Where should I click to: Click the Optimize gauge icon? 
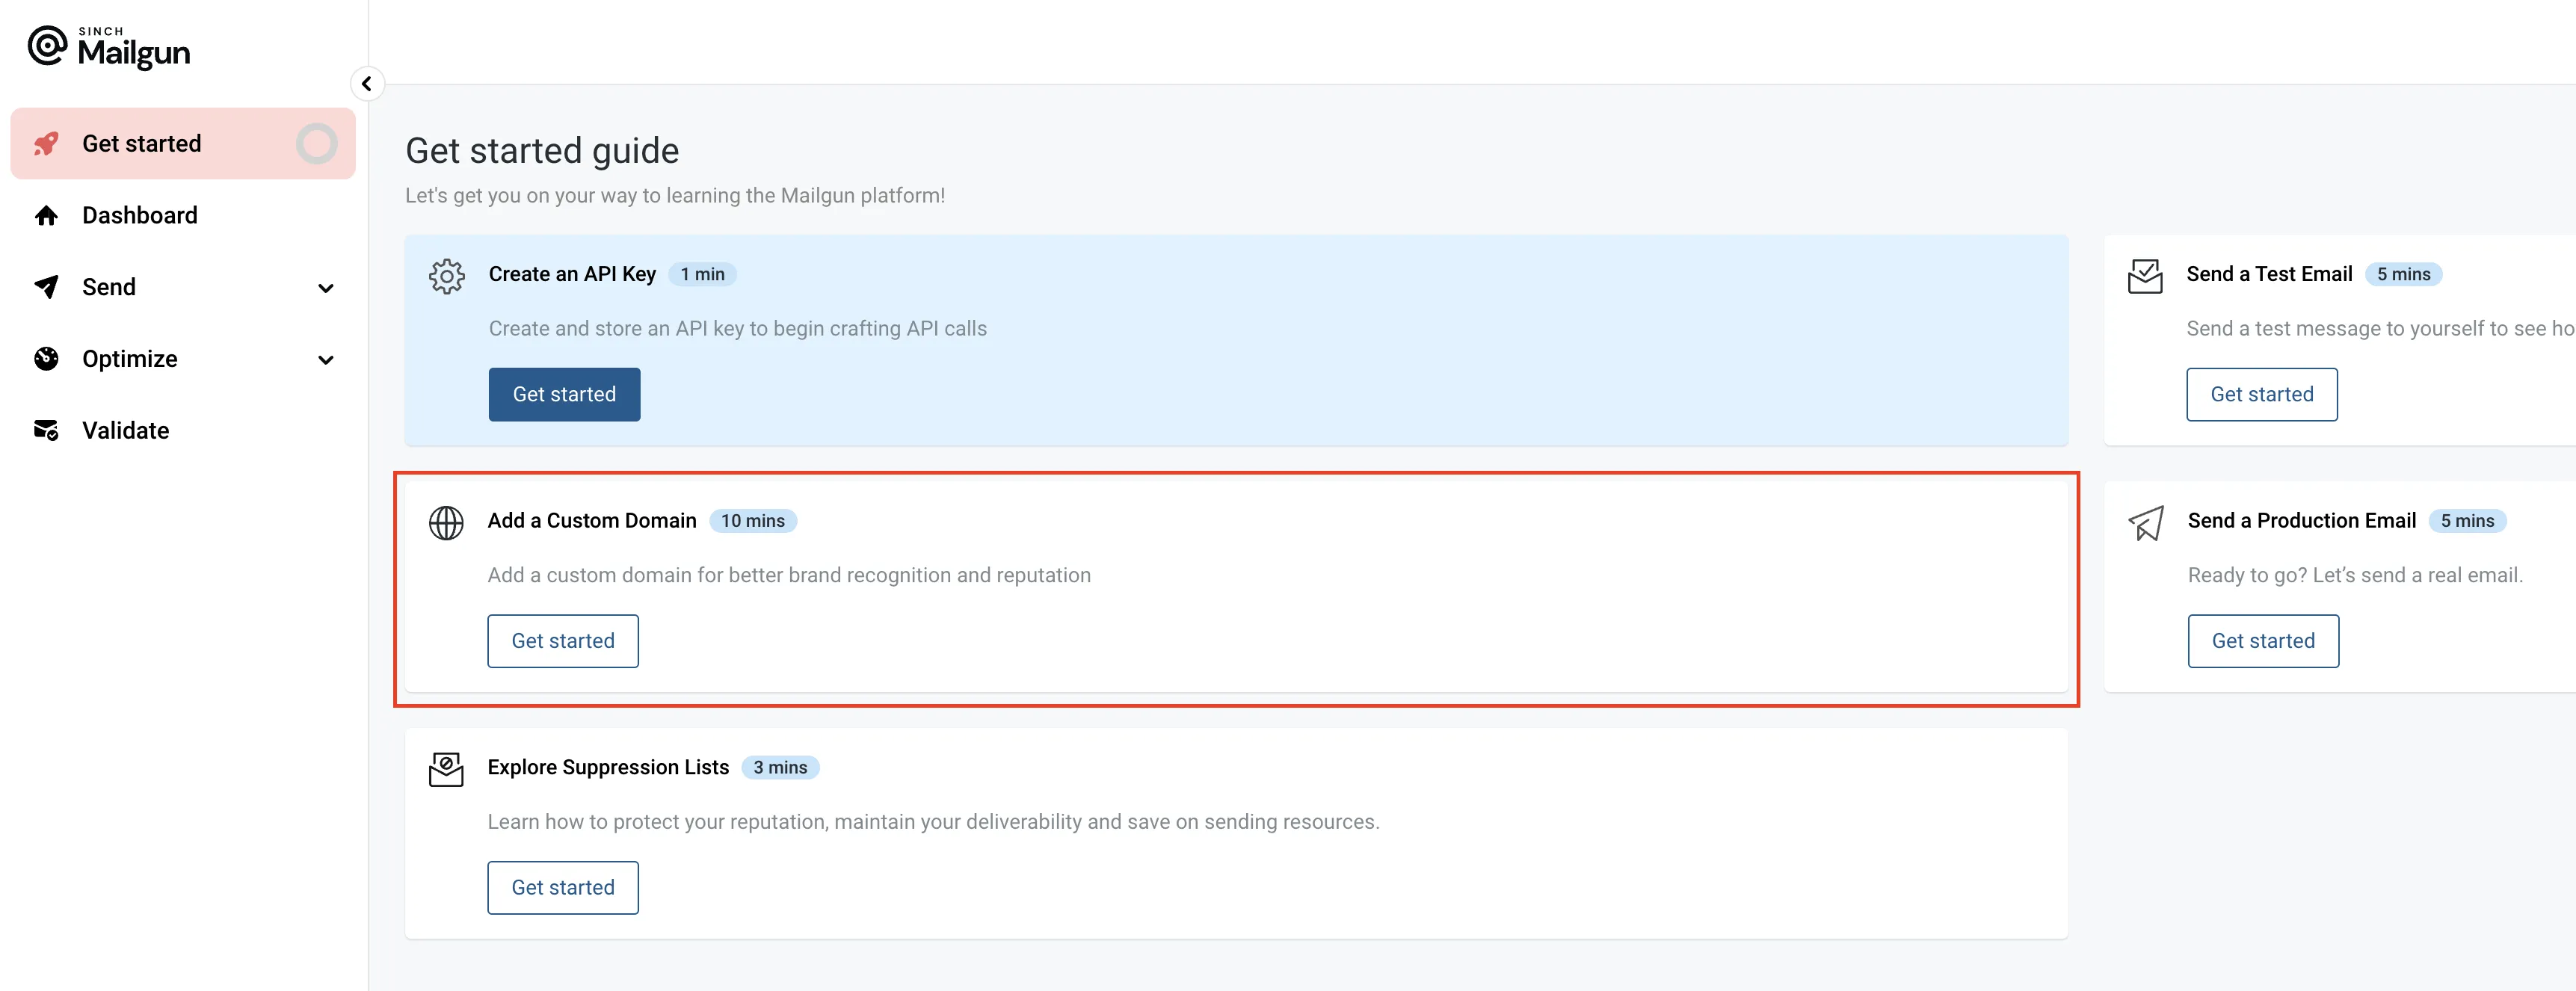(46, 359)
